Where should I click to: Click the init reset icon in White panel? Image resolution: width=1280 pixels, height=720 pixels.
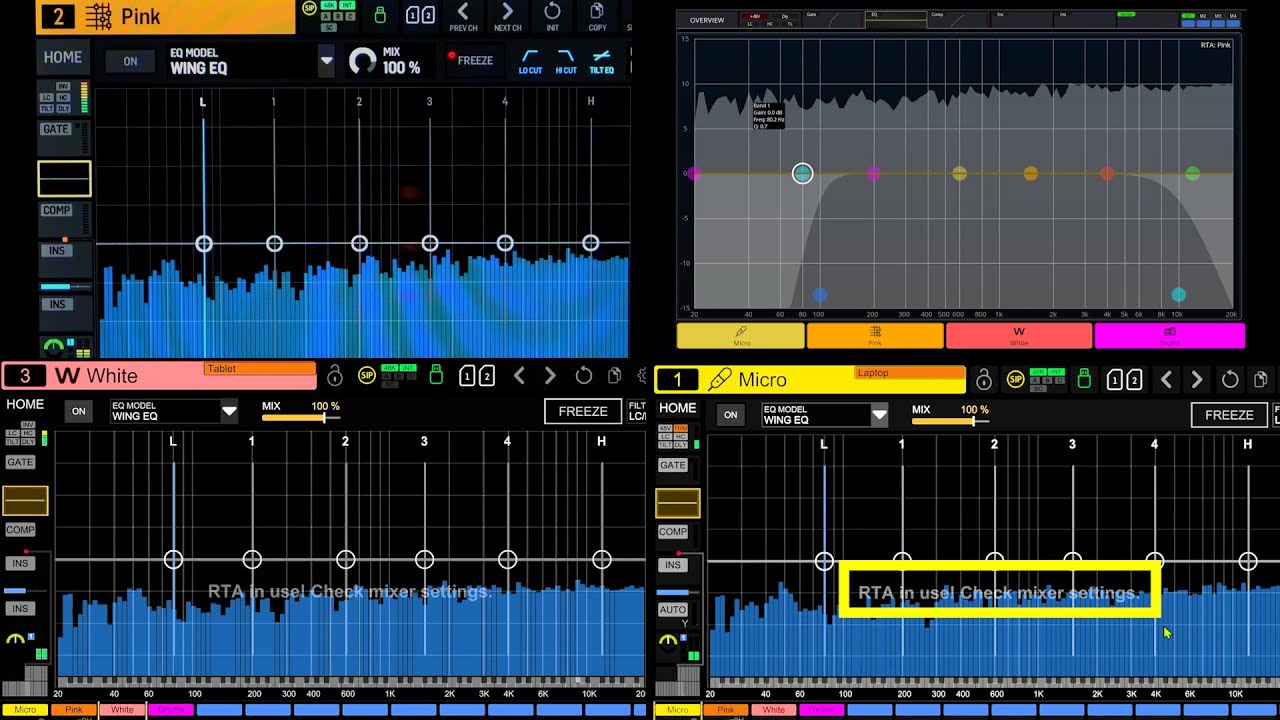pyautogui.click(x=584, y=376)
